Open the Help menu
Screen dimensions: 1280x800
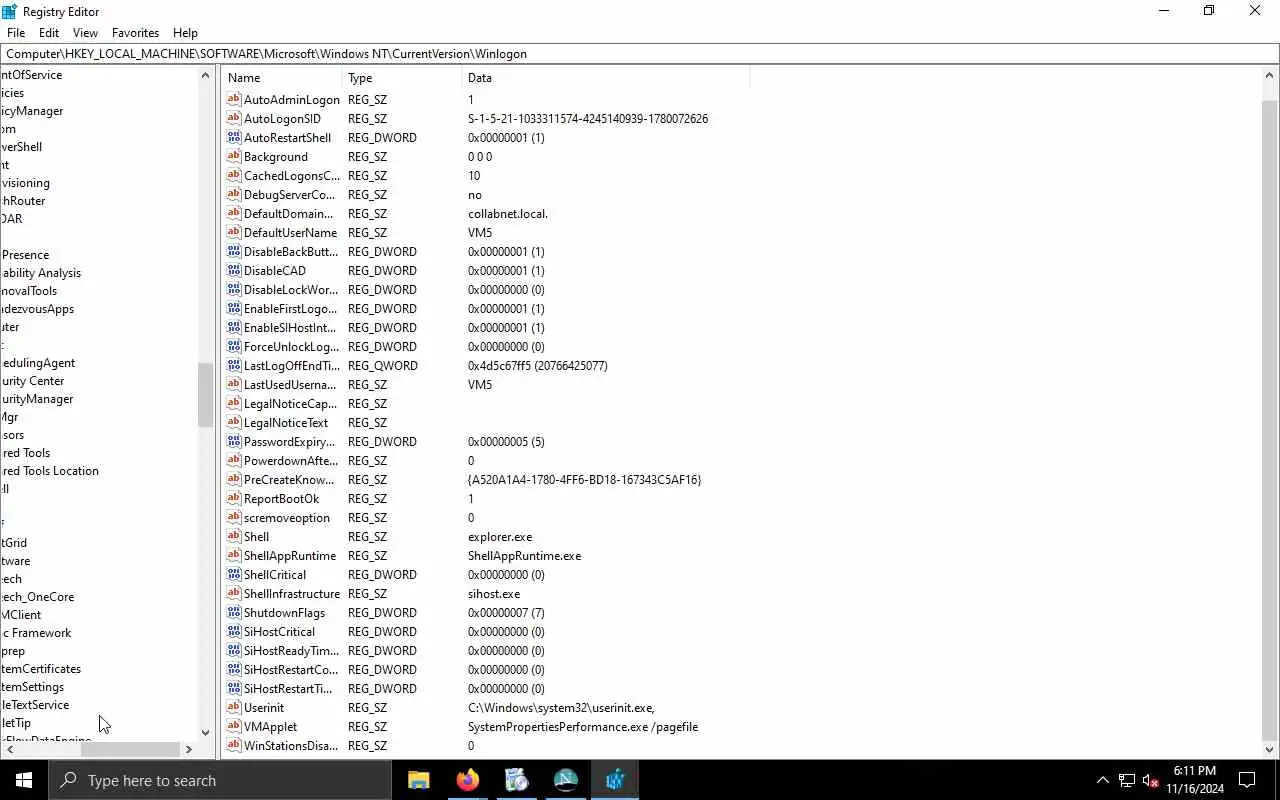[x=185, y=32]
